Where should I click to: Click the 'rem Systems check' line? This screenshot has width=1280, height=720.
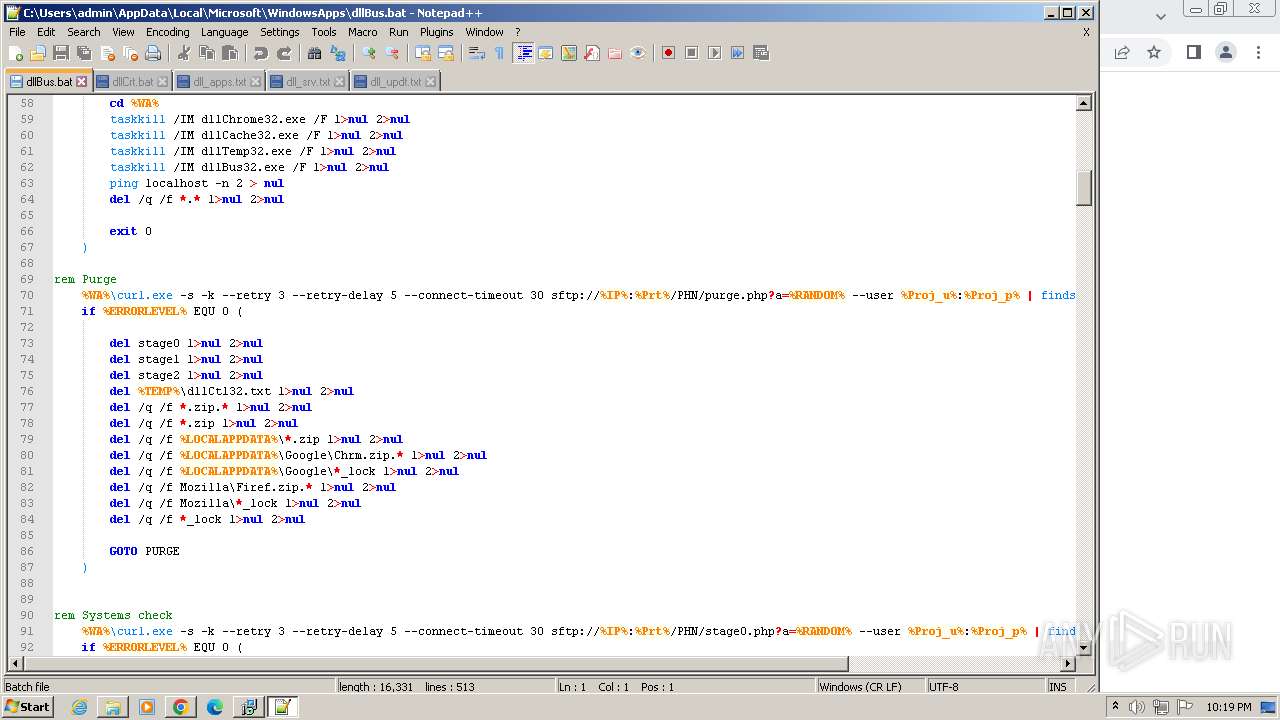point(113,615)
